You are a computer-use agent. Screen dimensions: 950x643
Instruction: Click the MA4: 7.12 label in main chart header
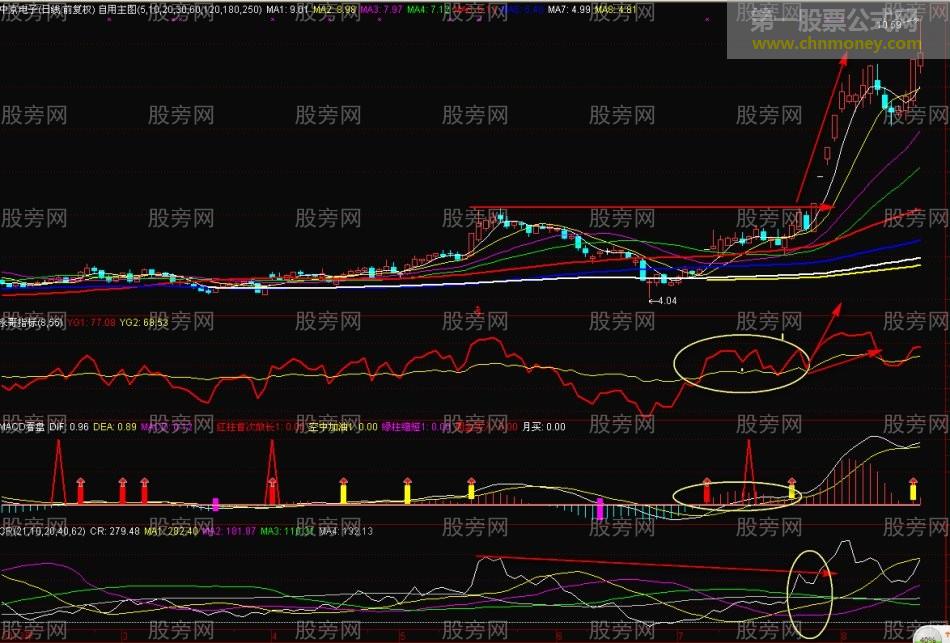tap(428, 10)
